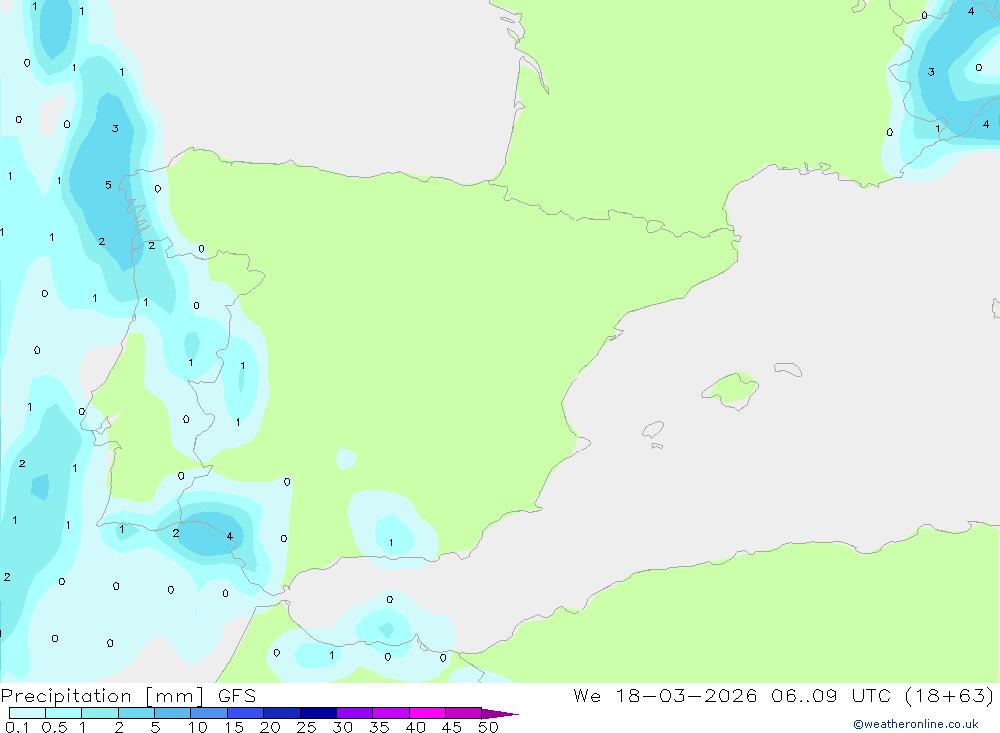Click the 35–40 mm purple legend swatch

pyautogui.click(x=390, y=713)
